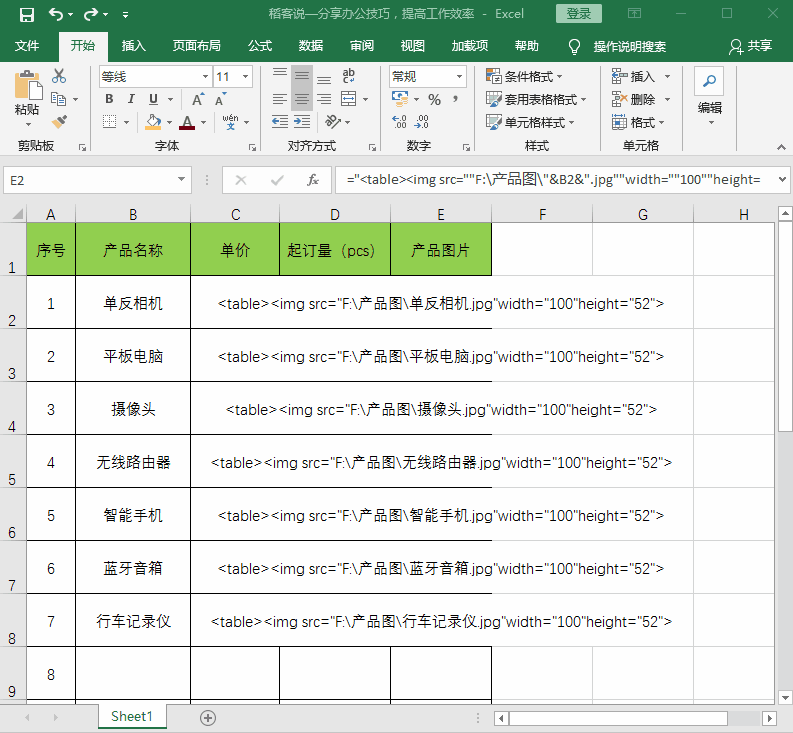Open 条件格式 conditional formatting

point(524,76)
